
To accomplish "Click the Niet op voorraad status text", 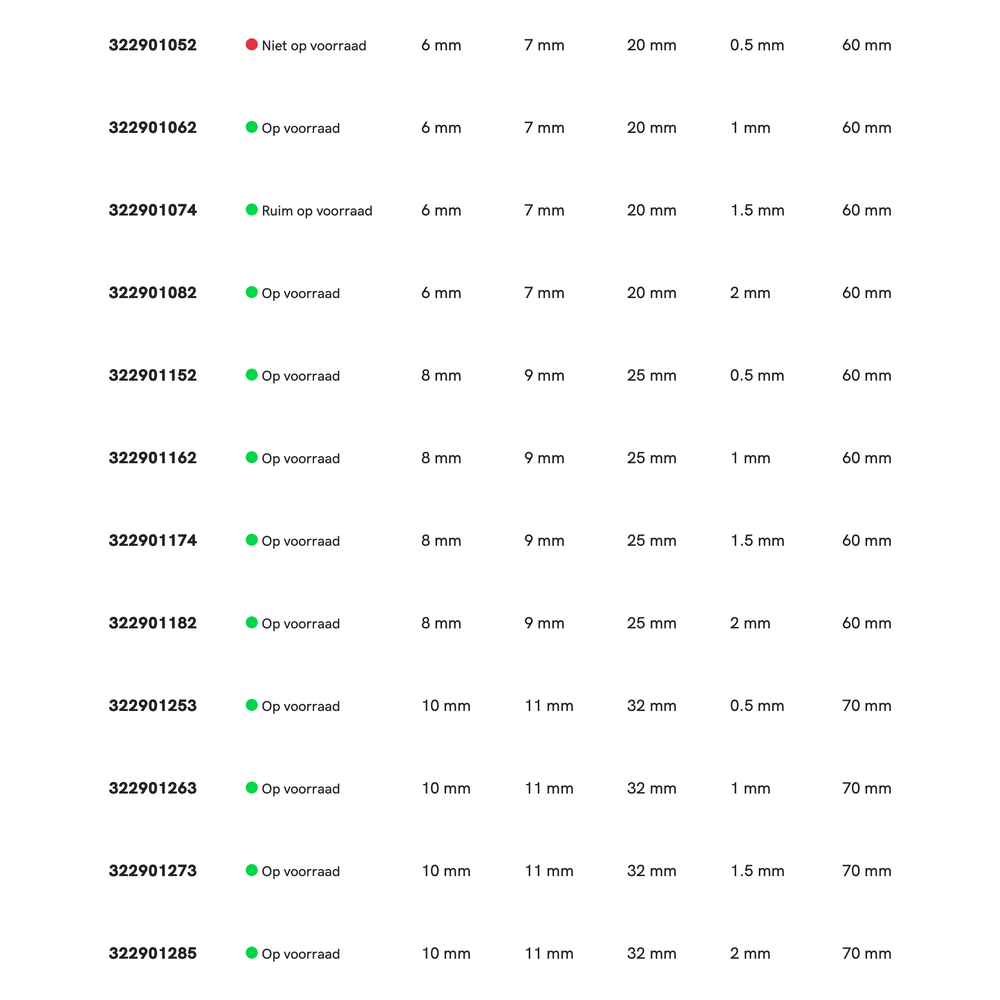I will point(314,46).
